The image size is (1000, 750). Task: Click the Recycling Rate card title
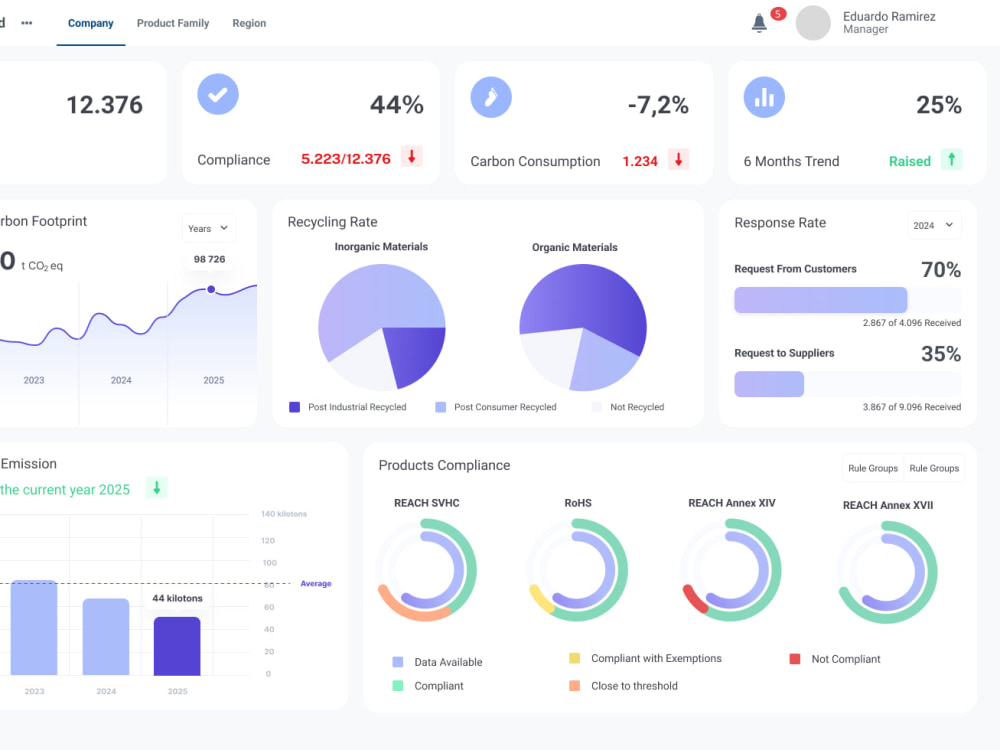click(x=332, y=222)
